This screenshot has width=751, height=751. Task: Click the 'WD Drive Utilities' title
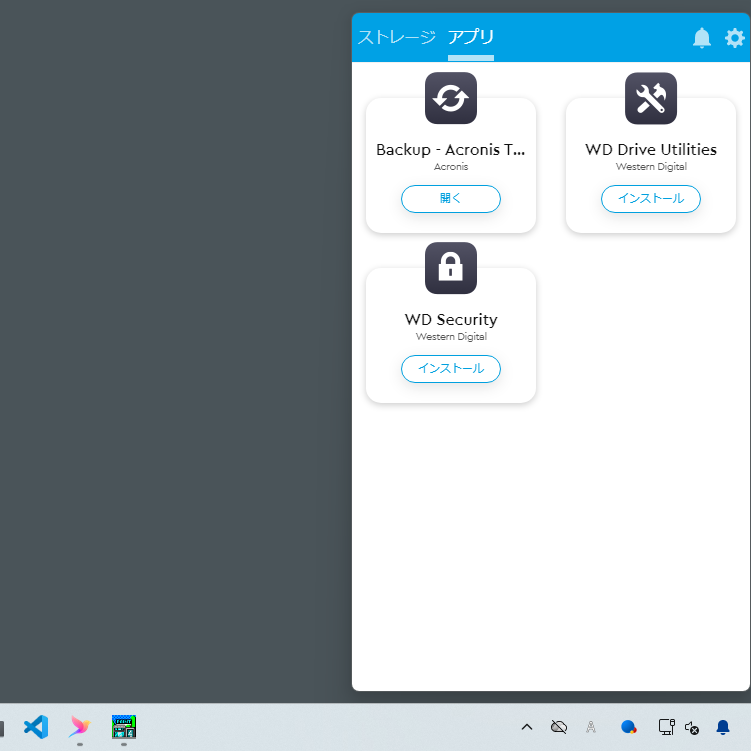tap(651, 149)
